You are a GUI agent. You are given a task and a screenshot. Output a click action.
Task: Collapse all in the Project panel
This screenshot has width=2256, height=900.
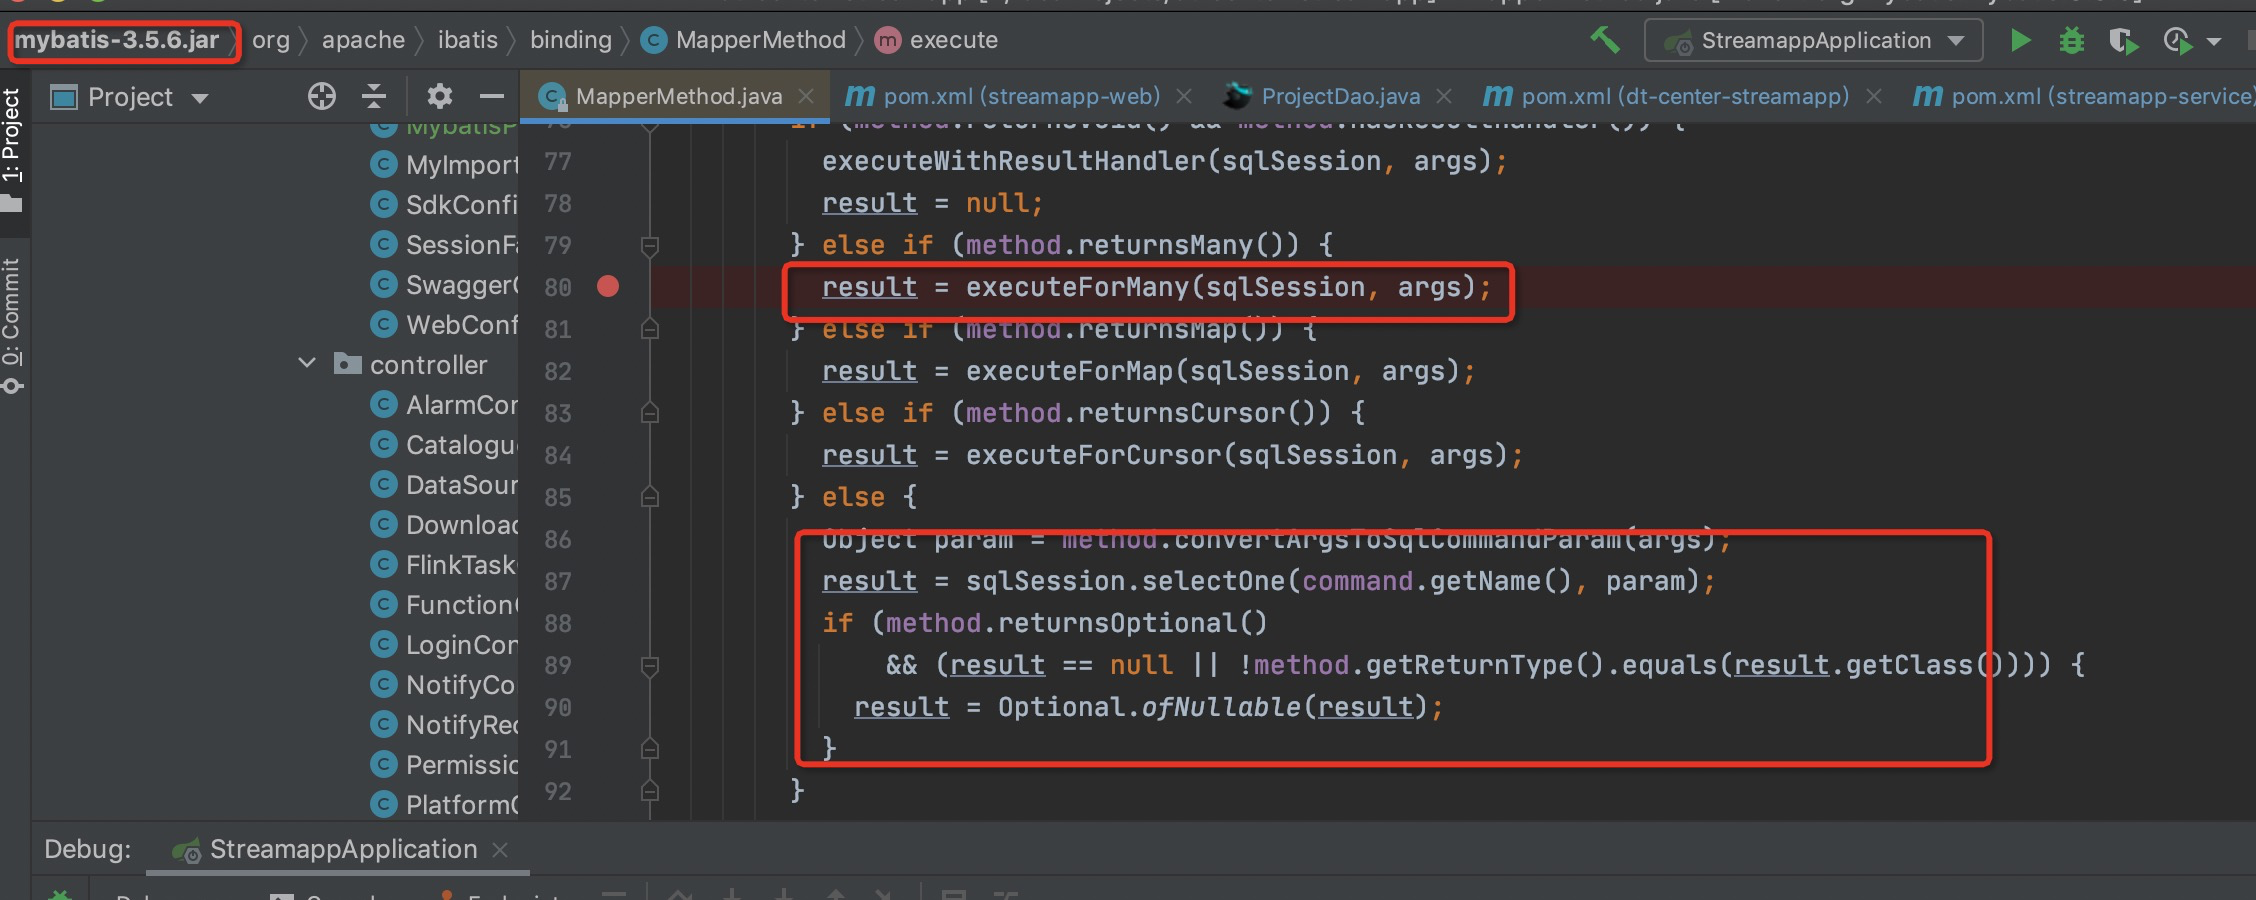click(x=374, y=96)
